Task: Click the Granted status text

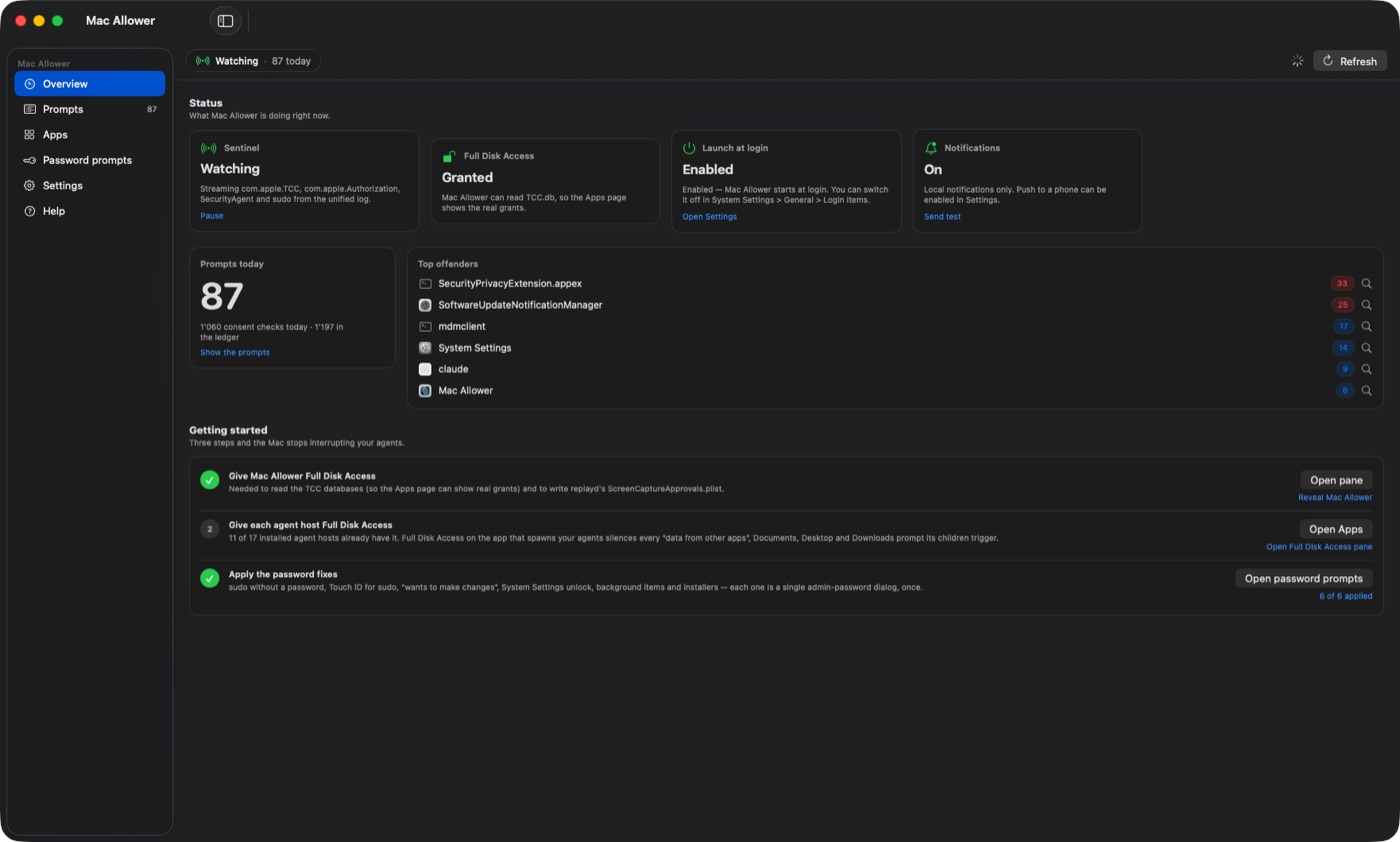Action: pyautogui.click(x=467, y=177)
